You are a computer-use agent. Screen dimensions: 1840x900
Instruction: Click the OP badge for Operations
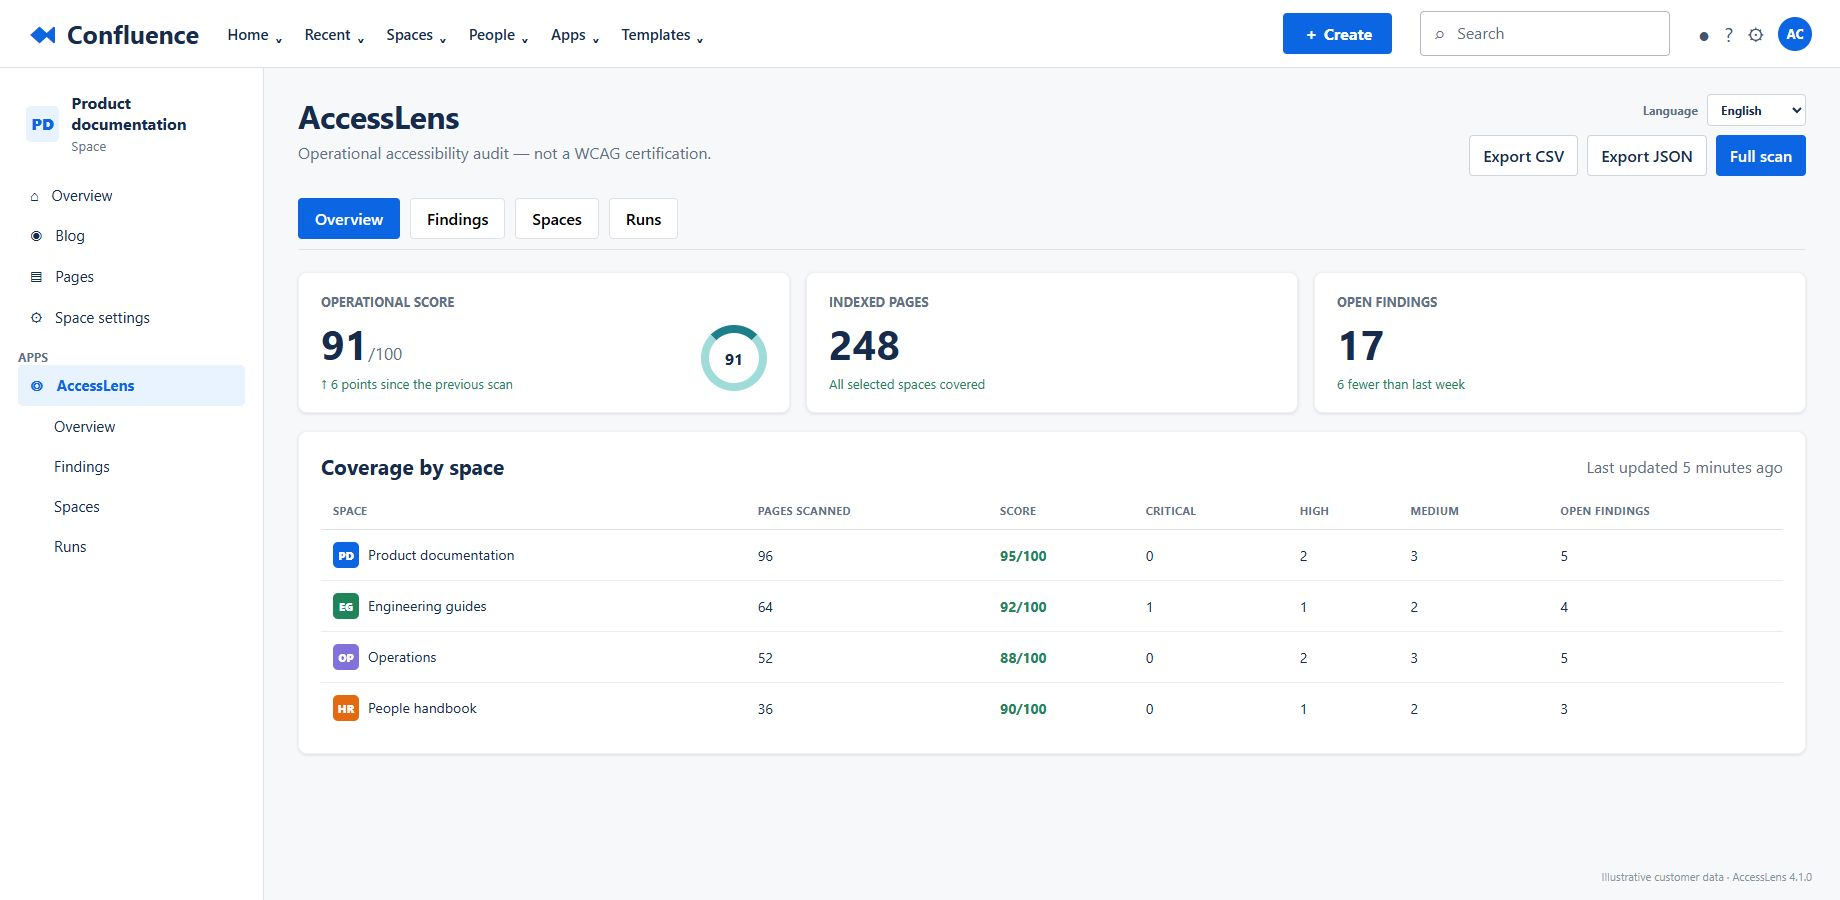pyautogui.click(x=346, y=658)
